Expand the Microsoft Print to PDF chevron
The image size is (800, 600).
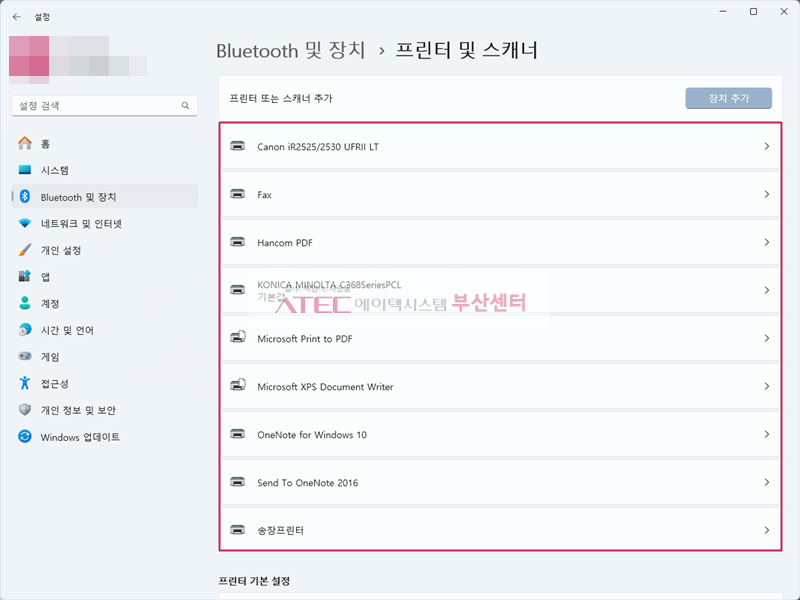pos(766,338)
